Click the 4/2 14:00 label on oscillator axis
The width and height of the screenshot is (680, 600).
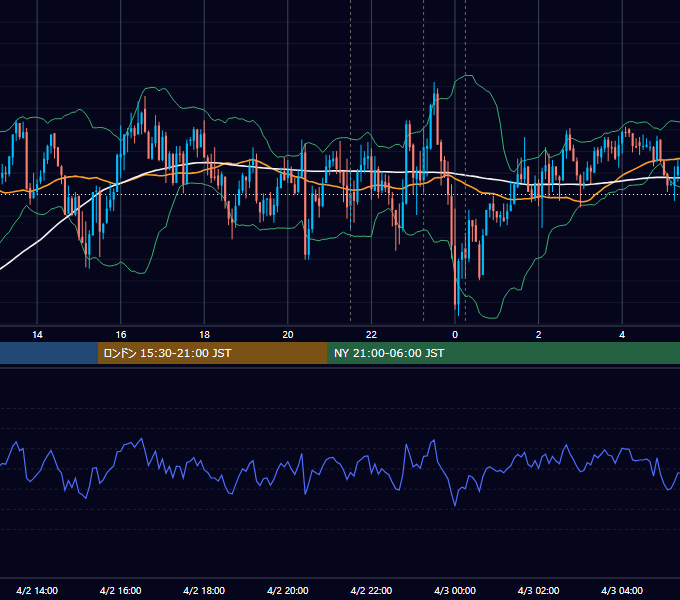point(37,590)
